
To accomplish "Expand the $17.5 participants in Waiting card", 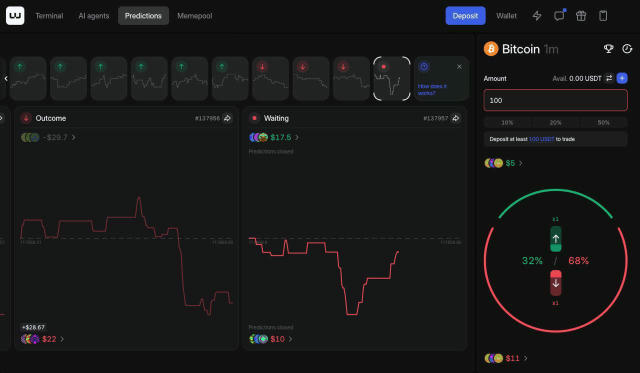I will tap(273, 138).
